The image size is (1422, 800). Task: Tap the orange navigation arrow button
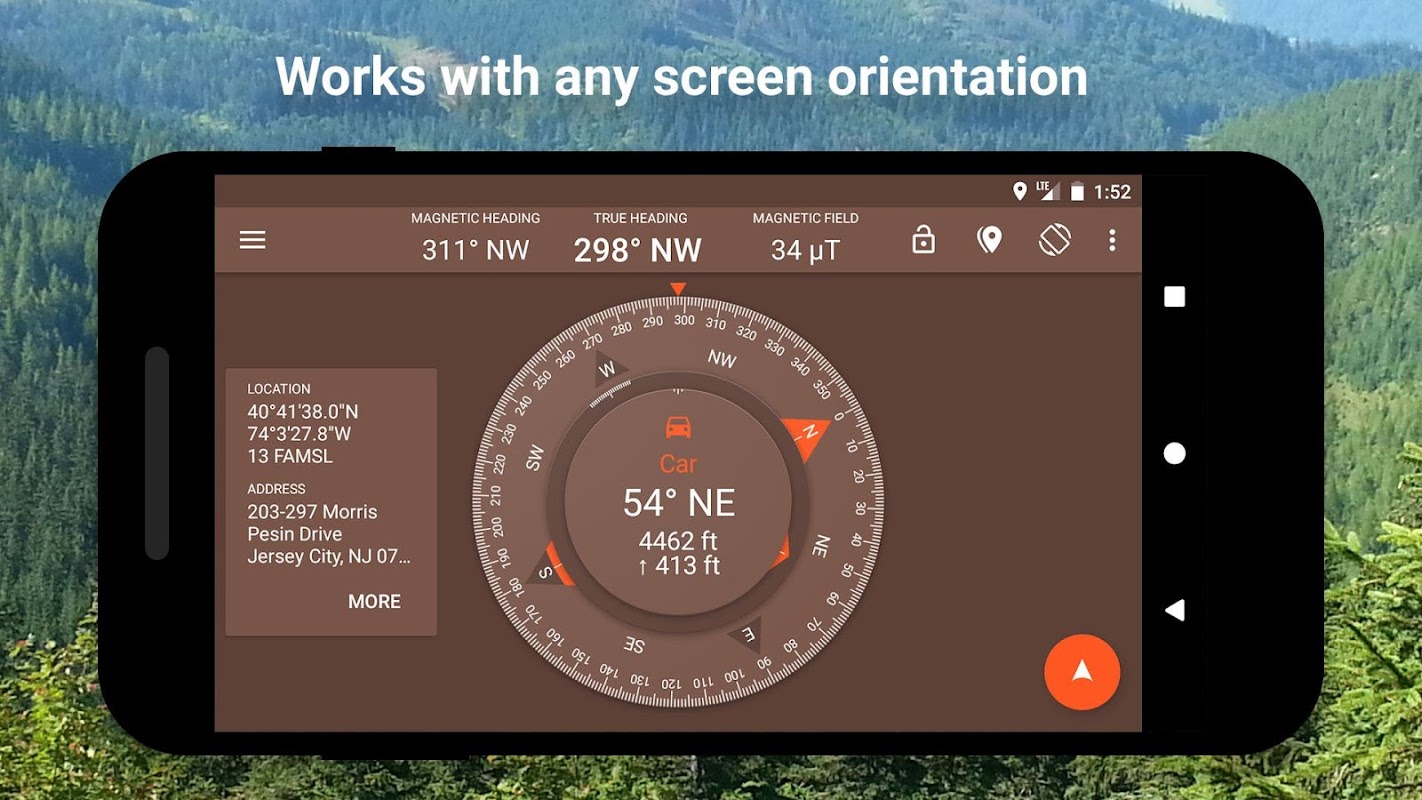pos(1082,672)
